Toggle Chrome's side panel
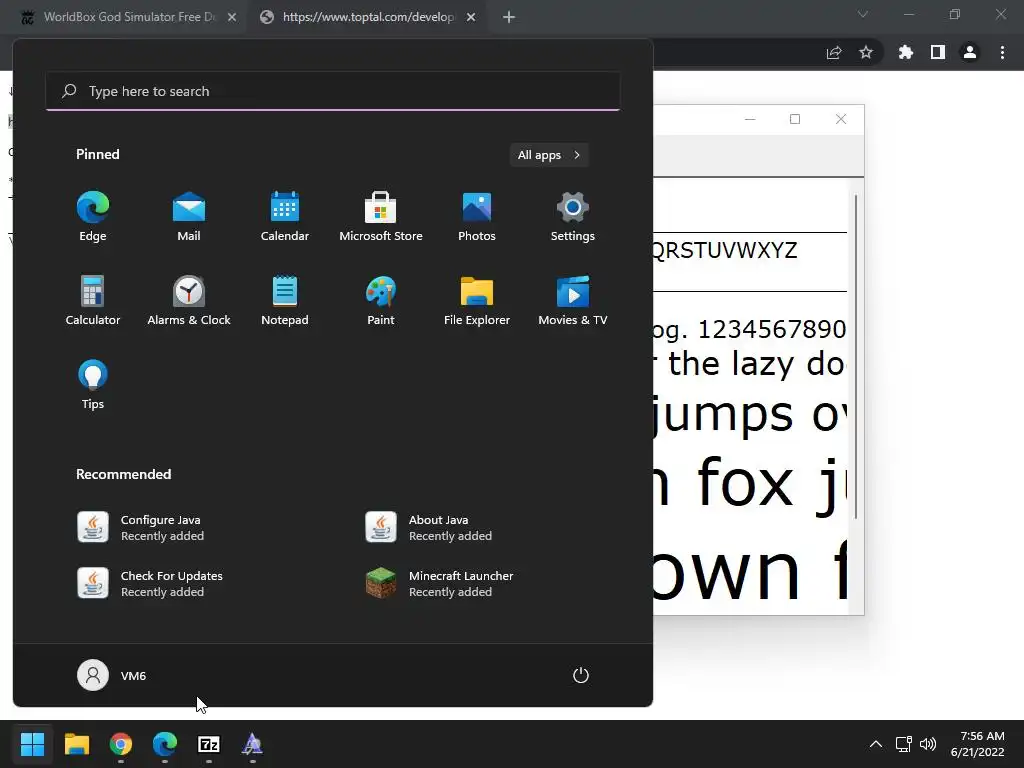The image size is (1024, 768). click(x=938, y=53)
